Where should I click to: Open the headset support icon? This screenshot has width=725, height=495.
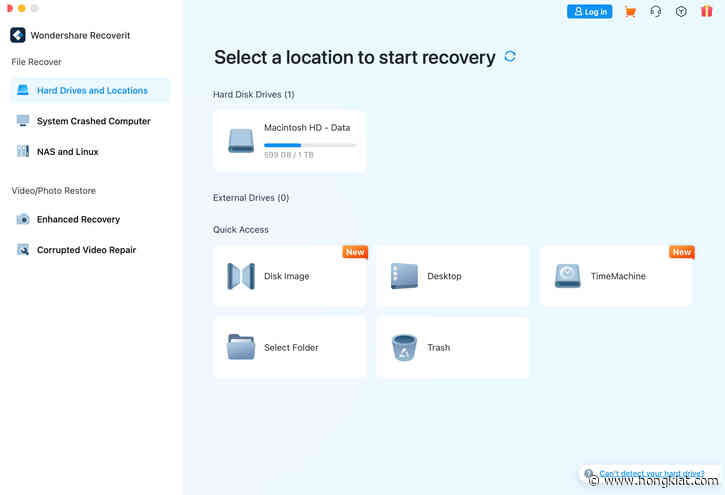coord(656,12)
